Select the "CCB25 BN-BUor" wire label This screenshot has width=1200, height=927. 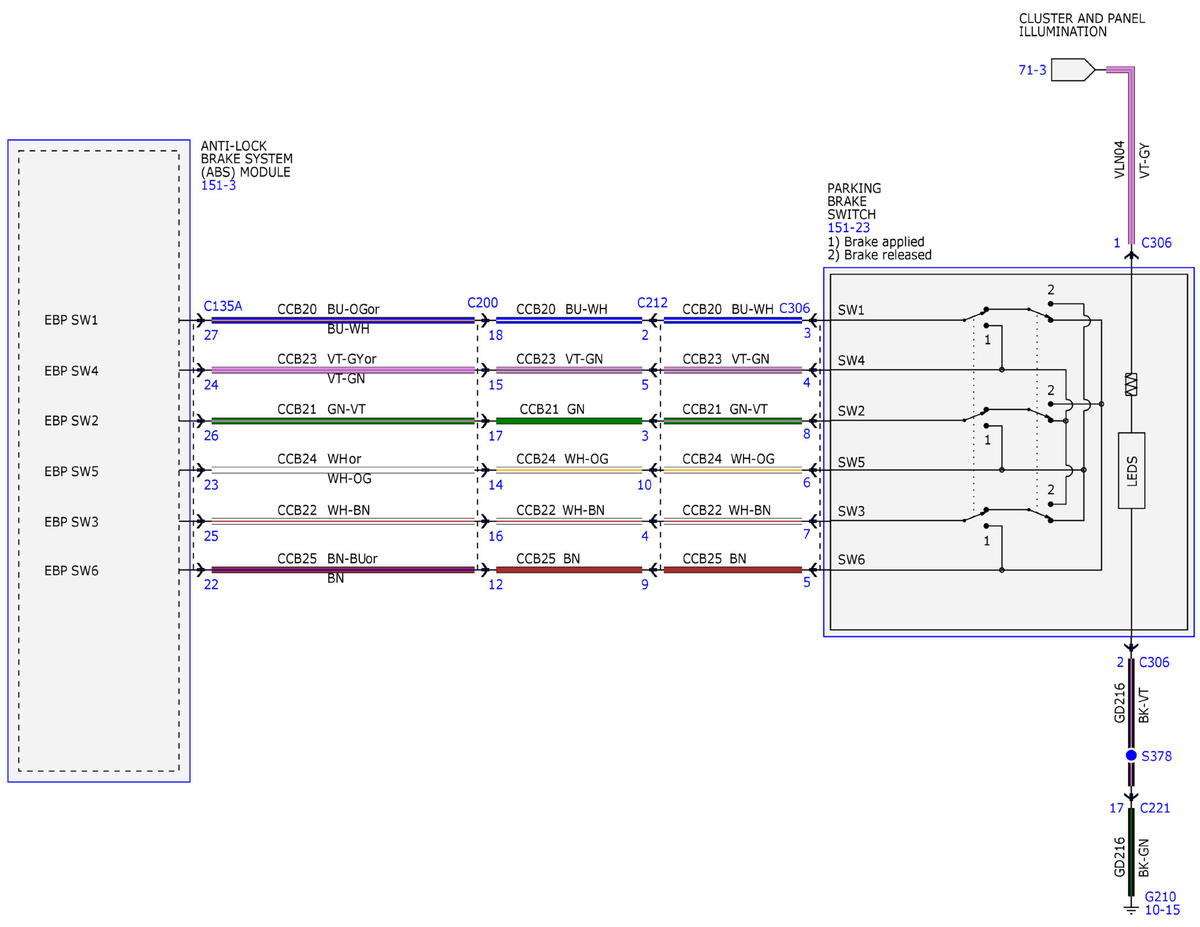click(x=328, y=559)
